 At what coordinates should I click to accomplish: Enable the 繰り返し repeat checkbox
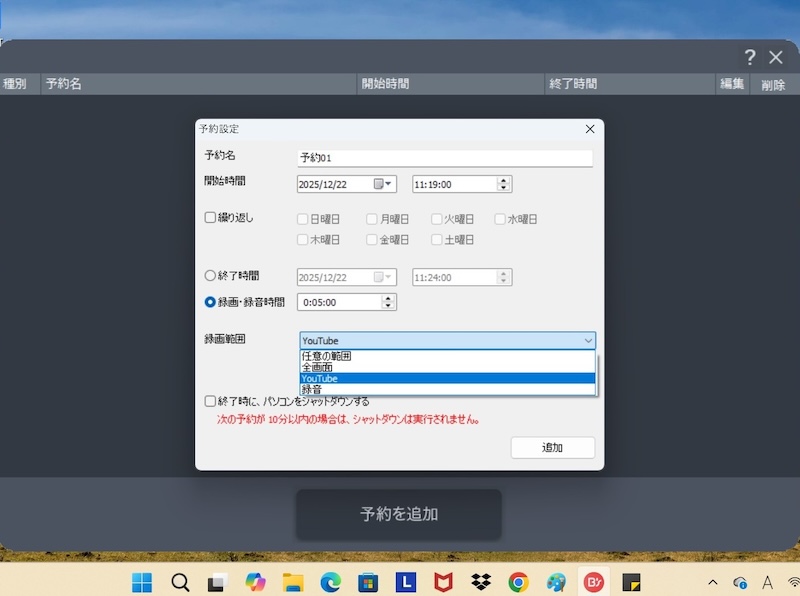point(210,217)
